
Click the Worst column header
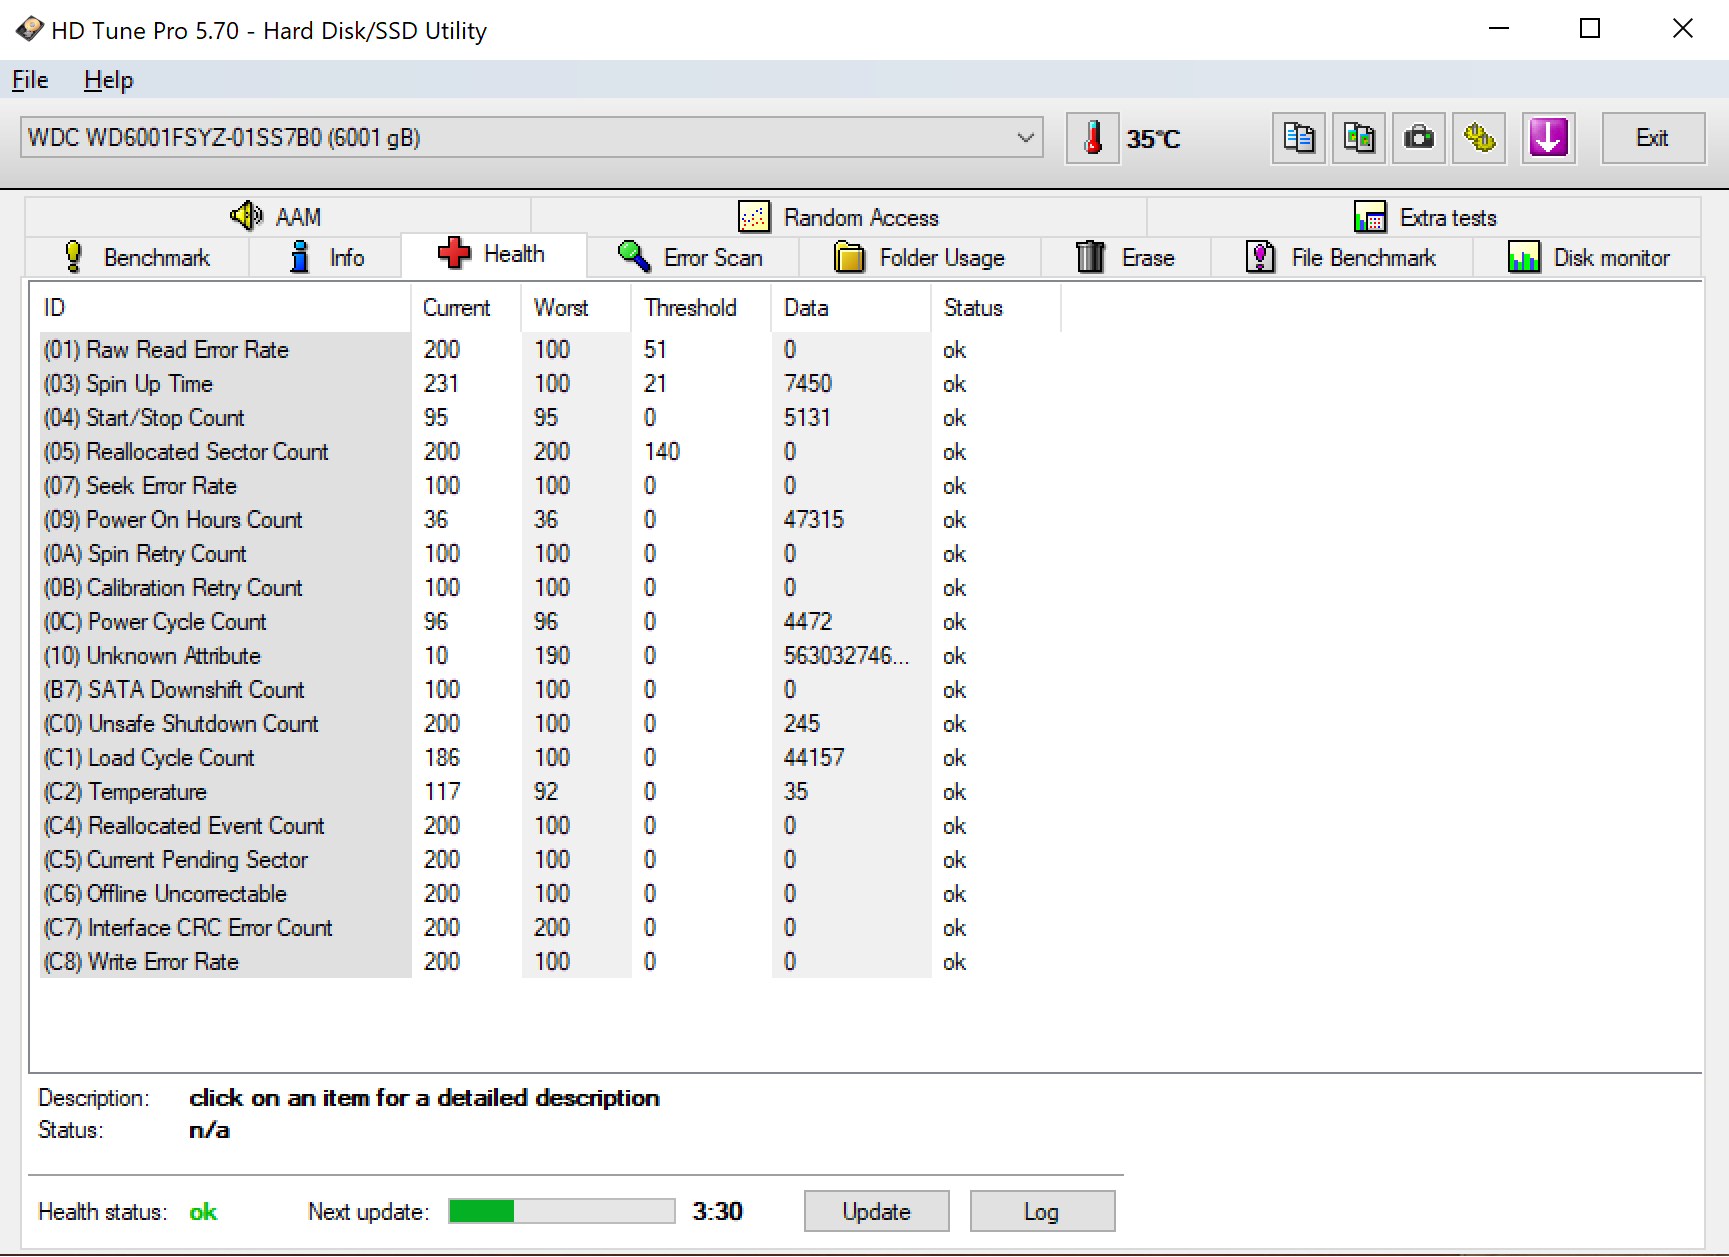pyautogui.click(x=576, y=308)
